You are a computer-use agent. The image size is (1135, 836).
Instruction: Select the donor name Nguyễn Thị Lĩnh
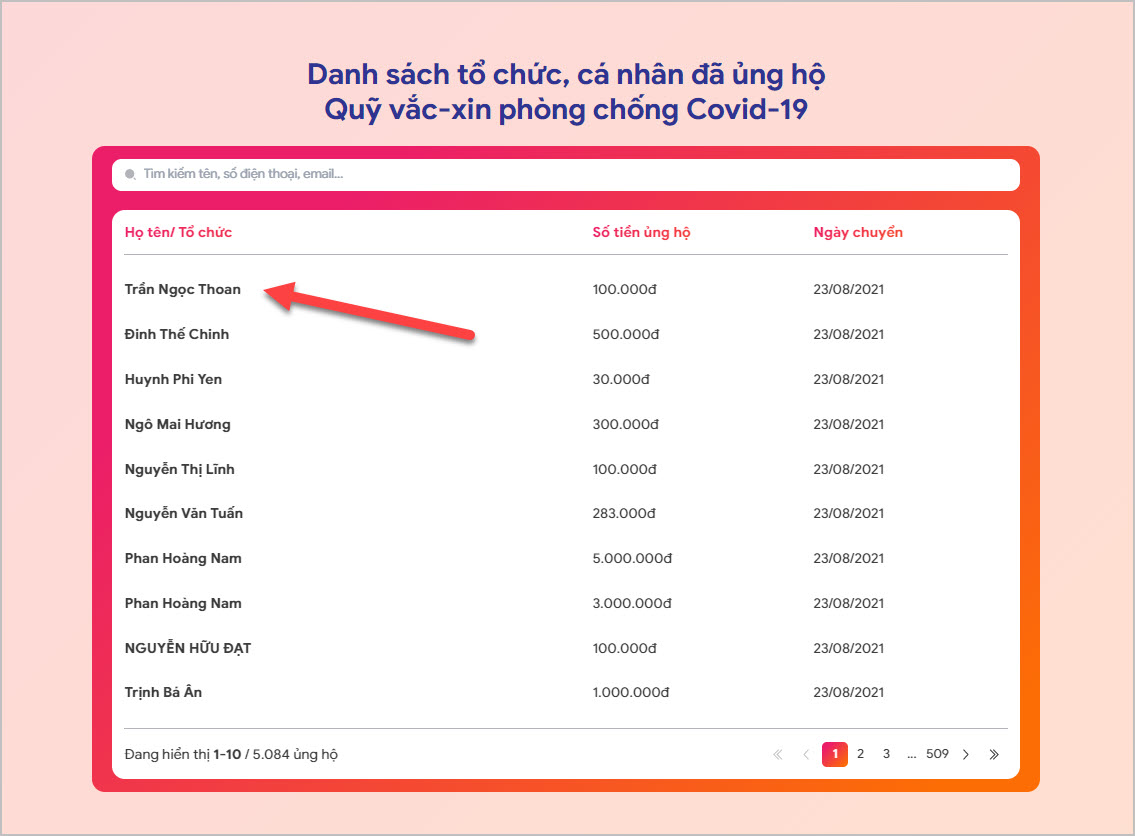tap(180, 470)
